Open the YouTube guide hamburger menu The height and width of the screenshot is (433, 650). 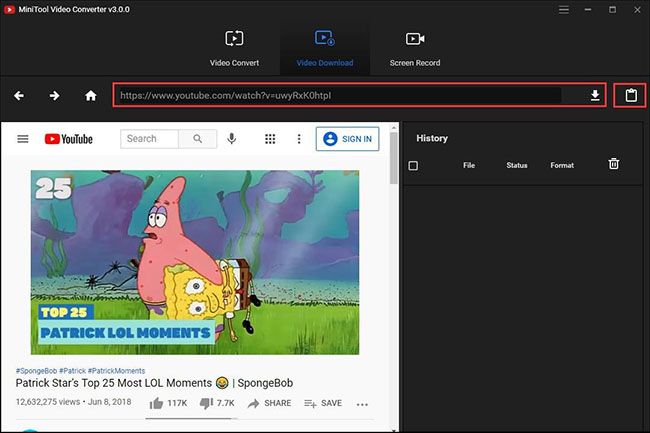(x=23, y=139)
